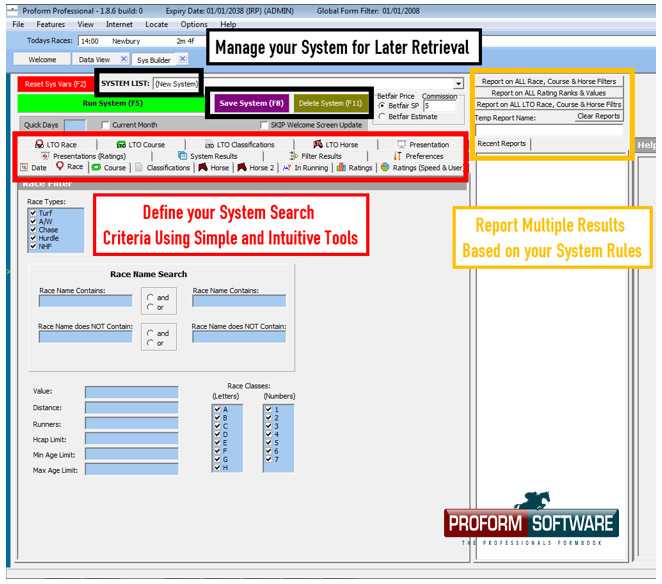Click the Course tab green icon
The width and height of the screenshot is (662, 584).
(96, 167)
